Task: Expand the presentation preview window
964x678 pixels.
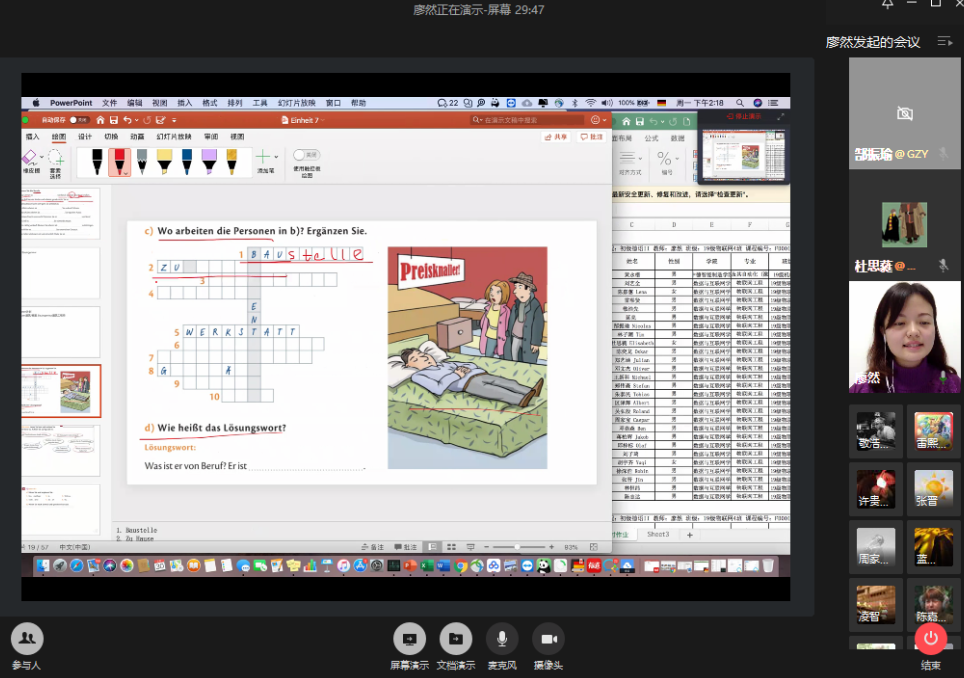Action: pyautogui.click(x=780, y=116)
